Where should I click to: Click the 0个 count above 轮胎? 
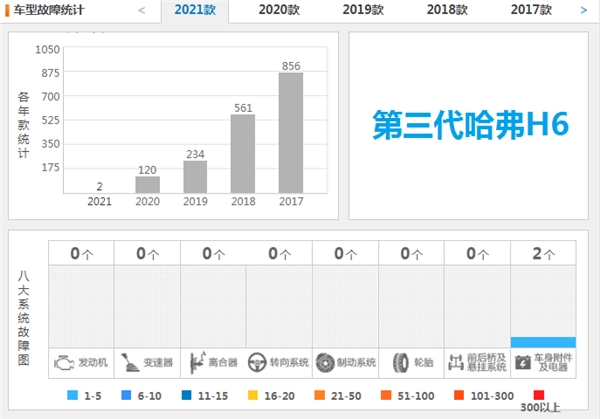pyautogui.click(x=411, y=253)
